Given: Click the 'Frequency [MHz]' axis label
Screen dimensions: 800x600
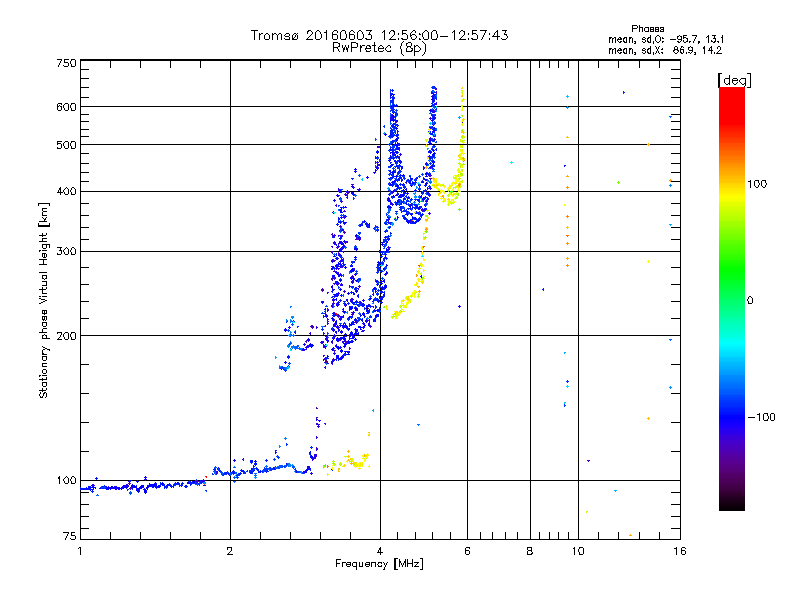Looking at the screenshot, I should pos(379,564).
